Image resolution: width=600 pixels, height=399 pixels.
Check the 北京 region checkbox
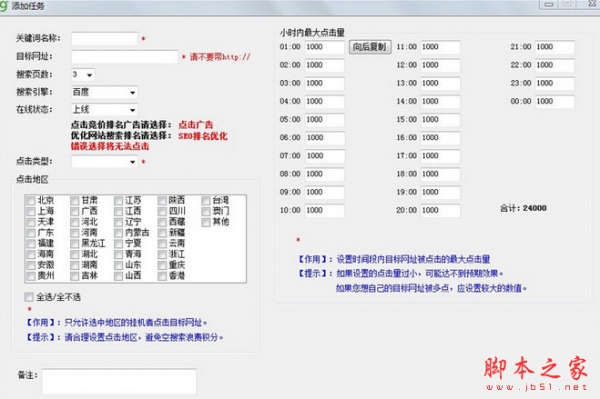tap(31, 200)
